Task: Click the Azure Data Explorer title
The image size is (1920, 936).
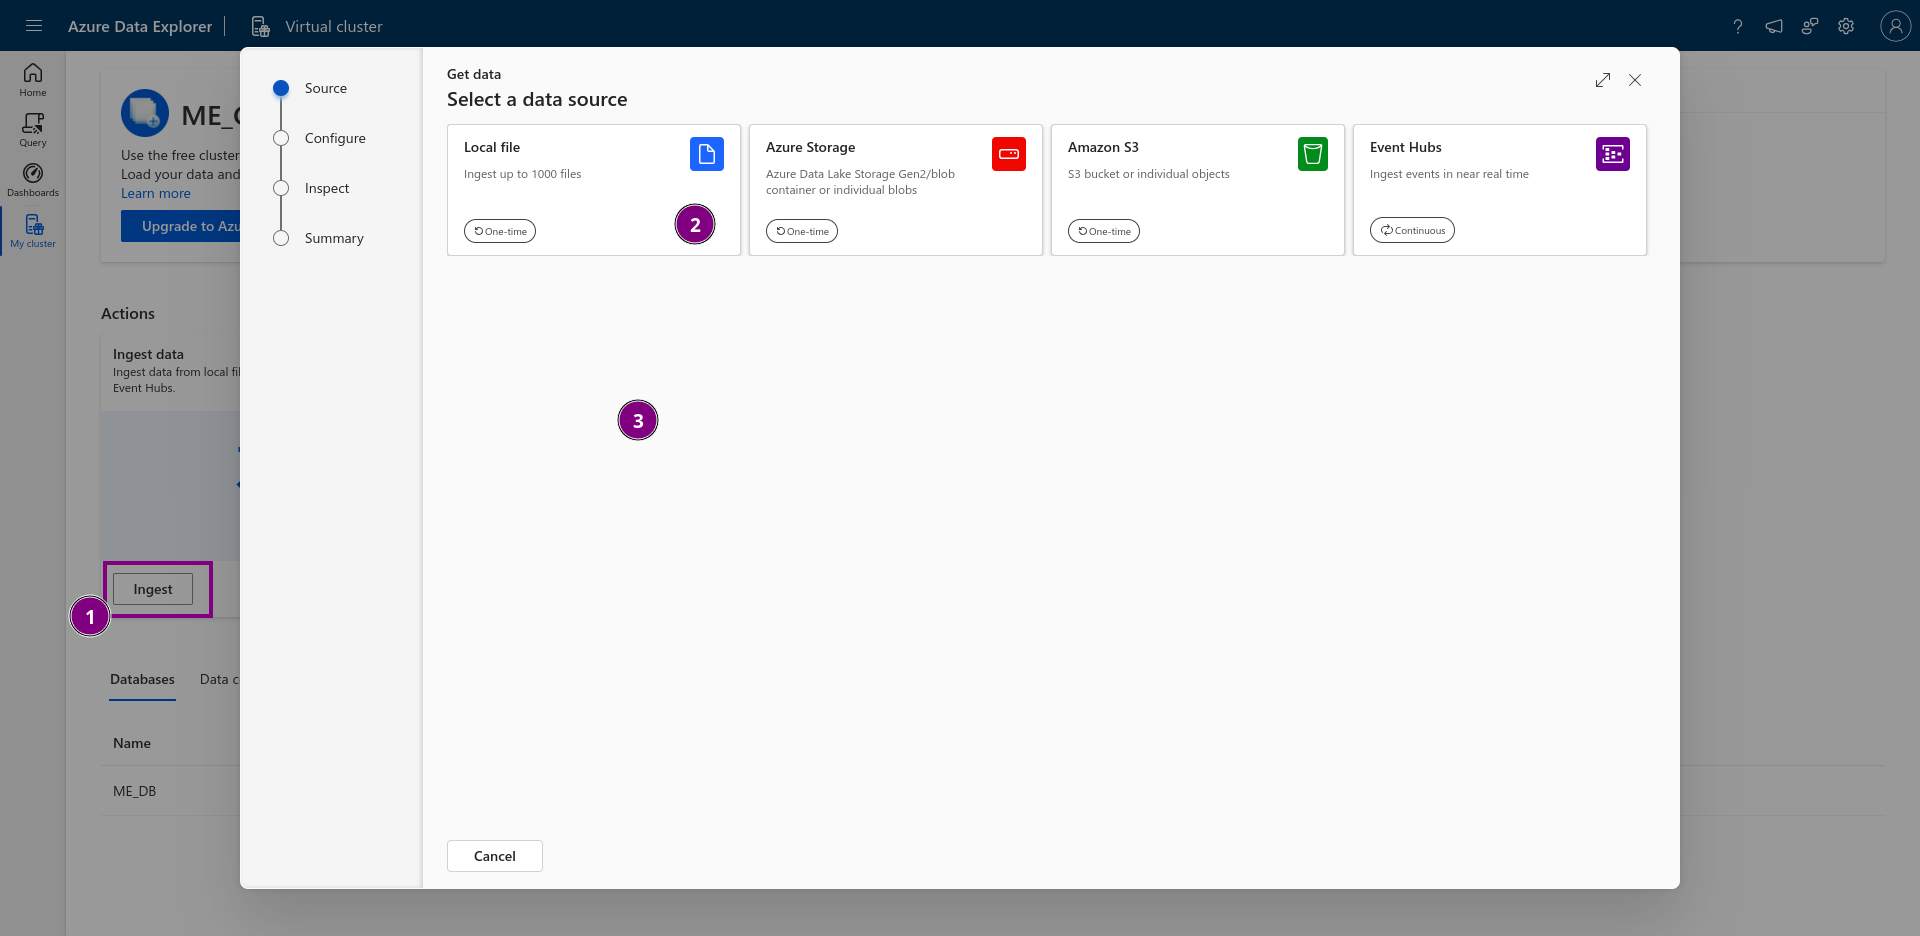Action: tap(140, 27)
